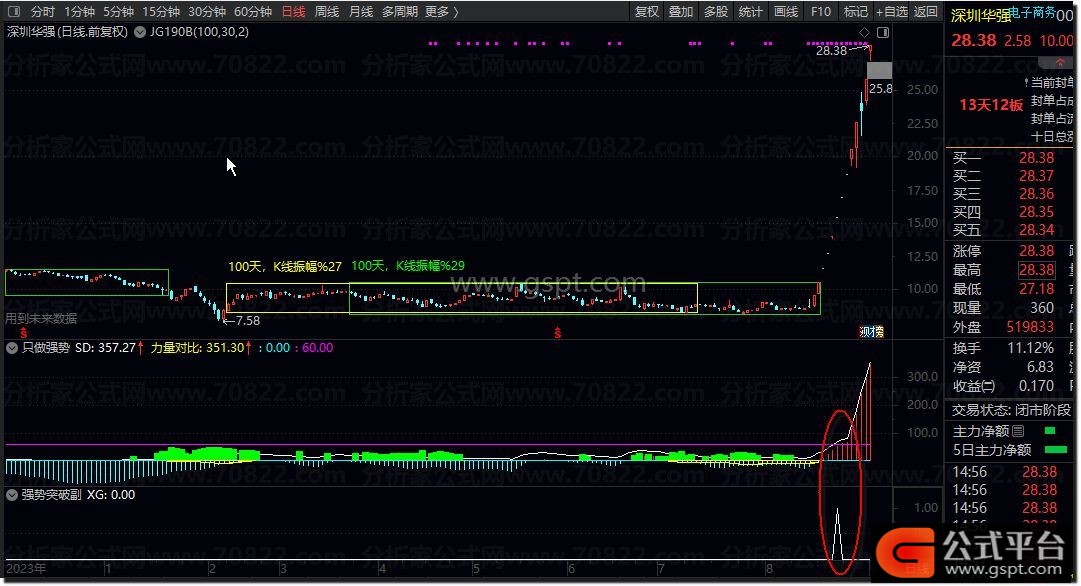The image size is (1081, 586).
Task: Expand the 只做强势 indicator menu
Action: click(x=12, y=348)
